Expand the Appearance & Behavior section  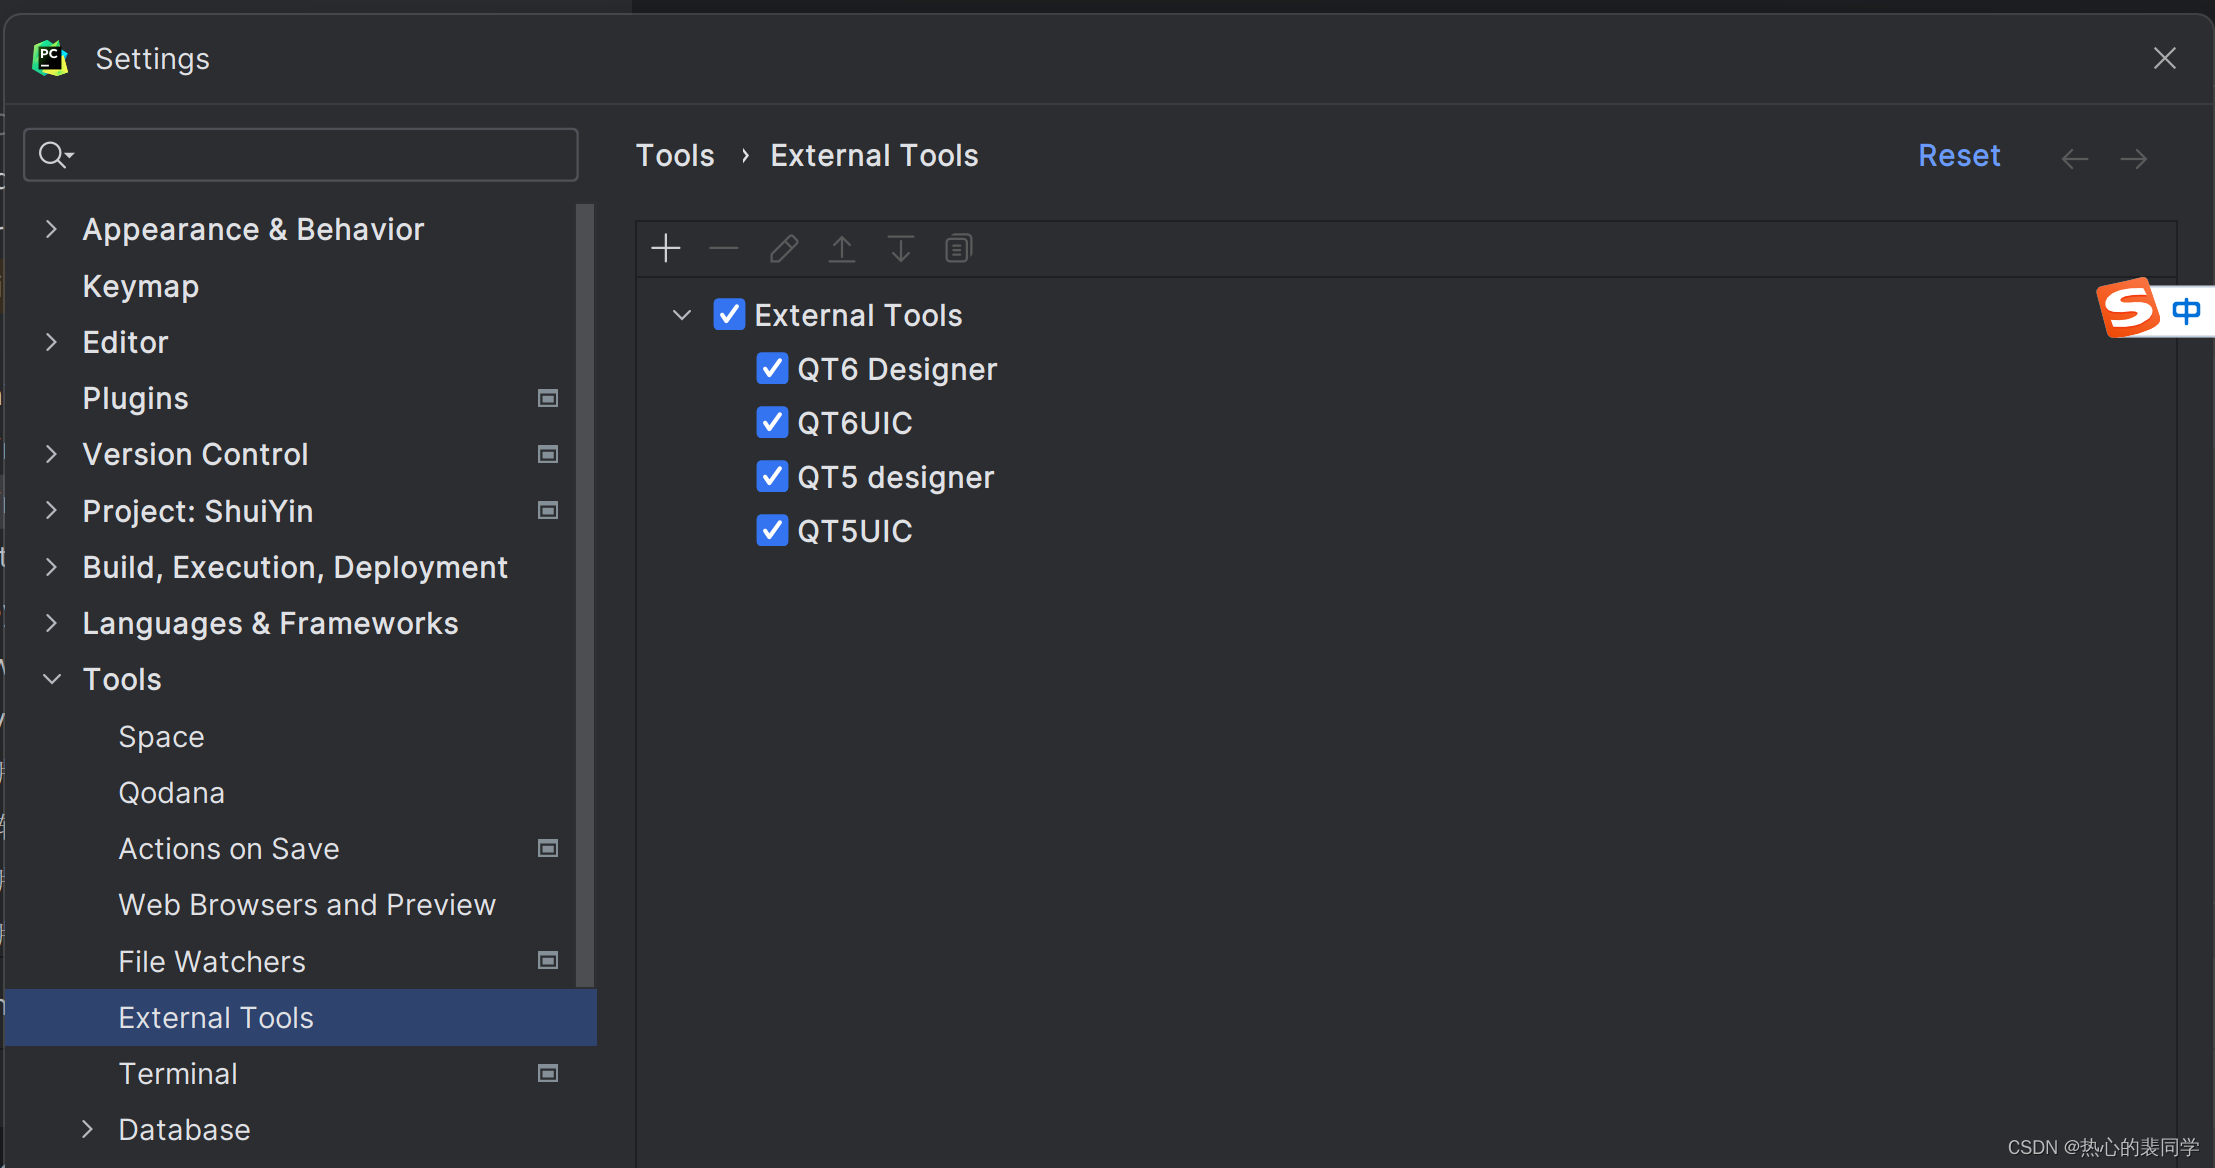(53, 229)
